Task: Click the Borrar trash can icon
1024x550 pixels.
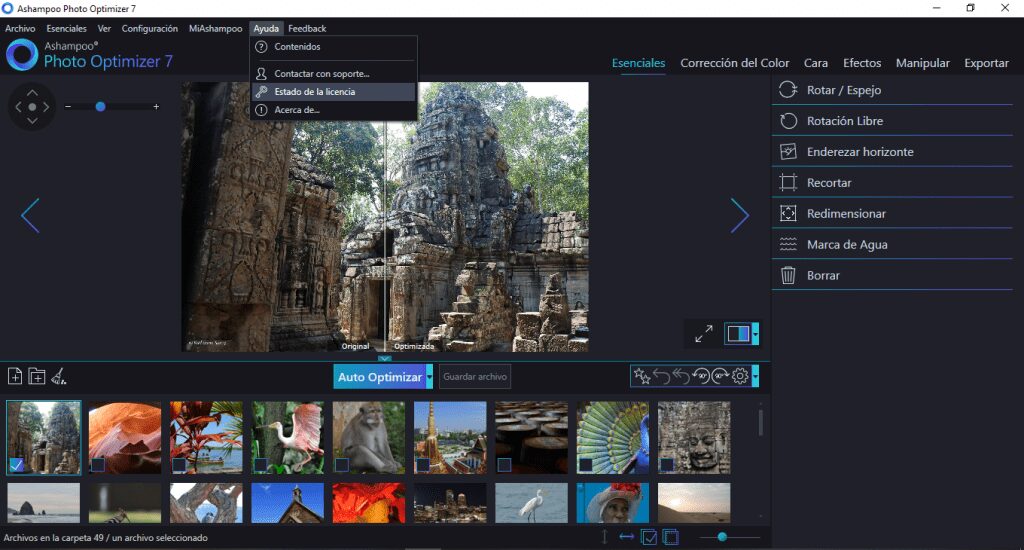Action: [x=788, y=275]
